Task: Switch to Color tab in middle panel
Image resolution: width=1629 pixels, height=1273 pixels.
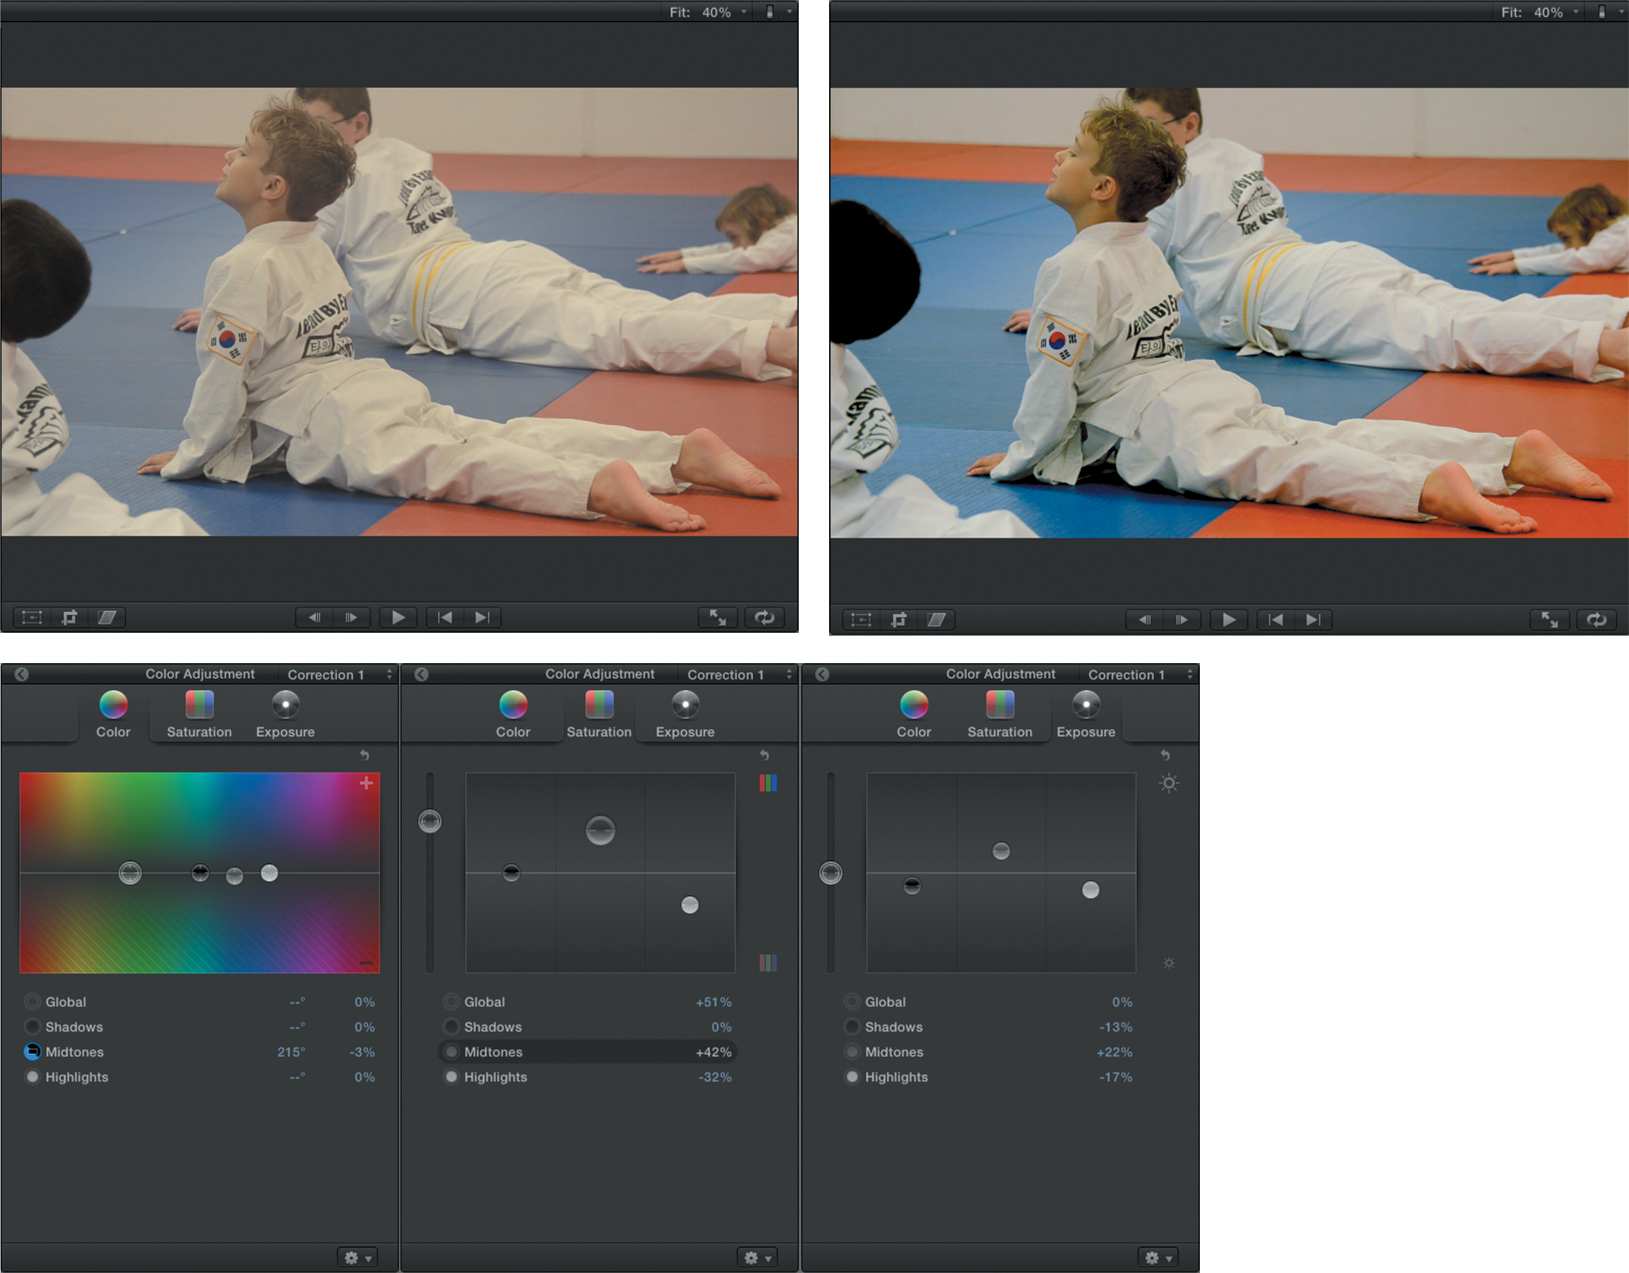Action: 513,714
